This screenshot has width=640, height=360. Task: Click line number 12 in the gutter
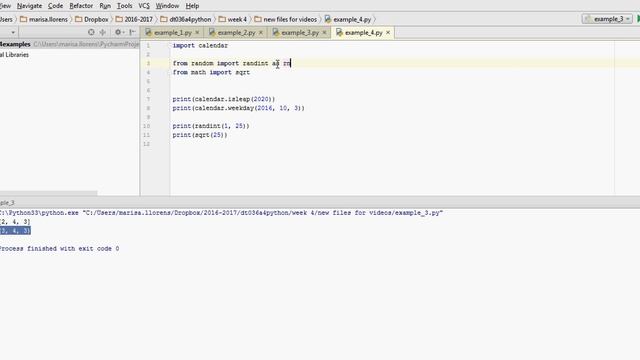pyautogui.click(x=147, y=144)
